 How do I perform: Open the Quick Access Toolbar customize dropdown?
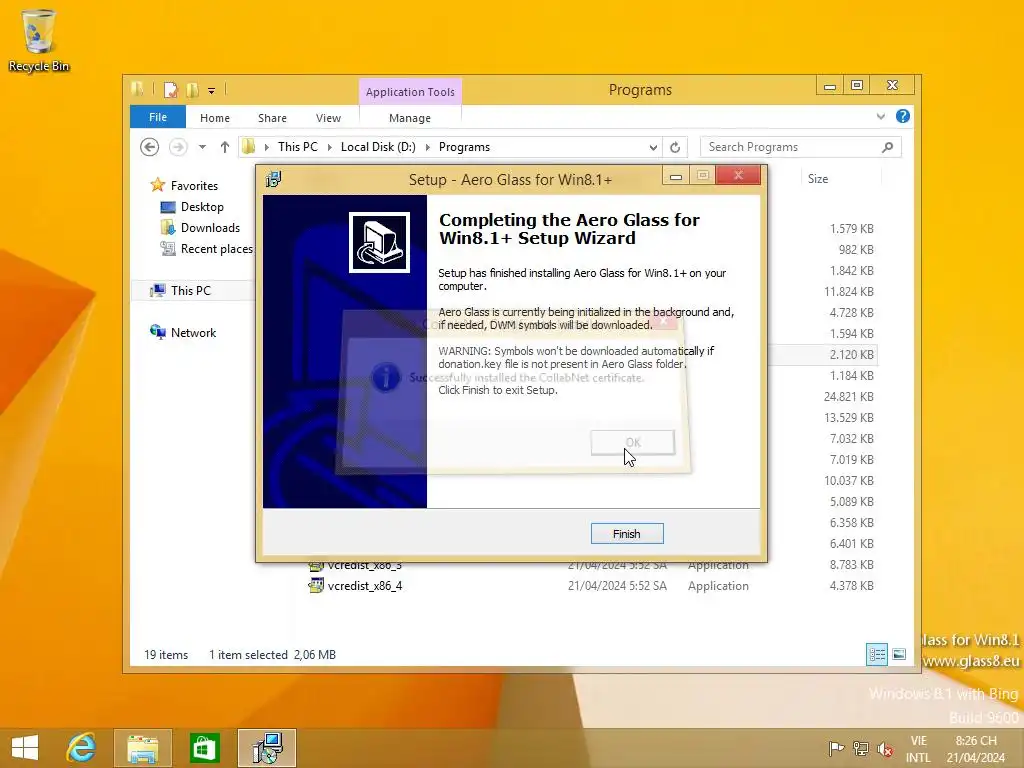212,90
